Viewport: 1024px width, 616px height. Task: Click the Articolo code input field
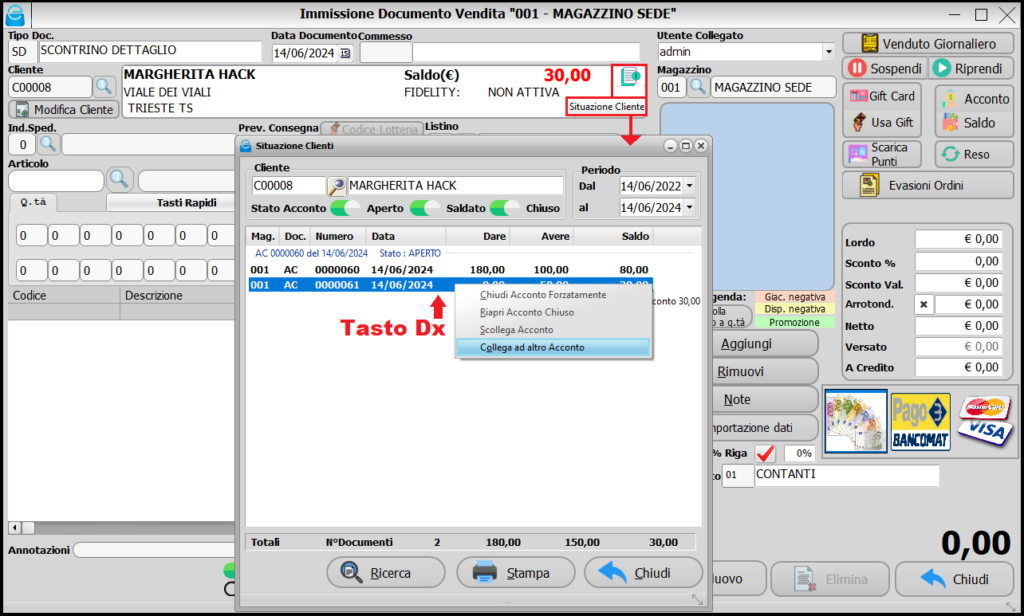[x=56, y=180]
